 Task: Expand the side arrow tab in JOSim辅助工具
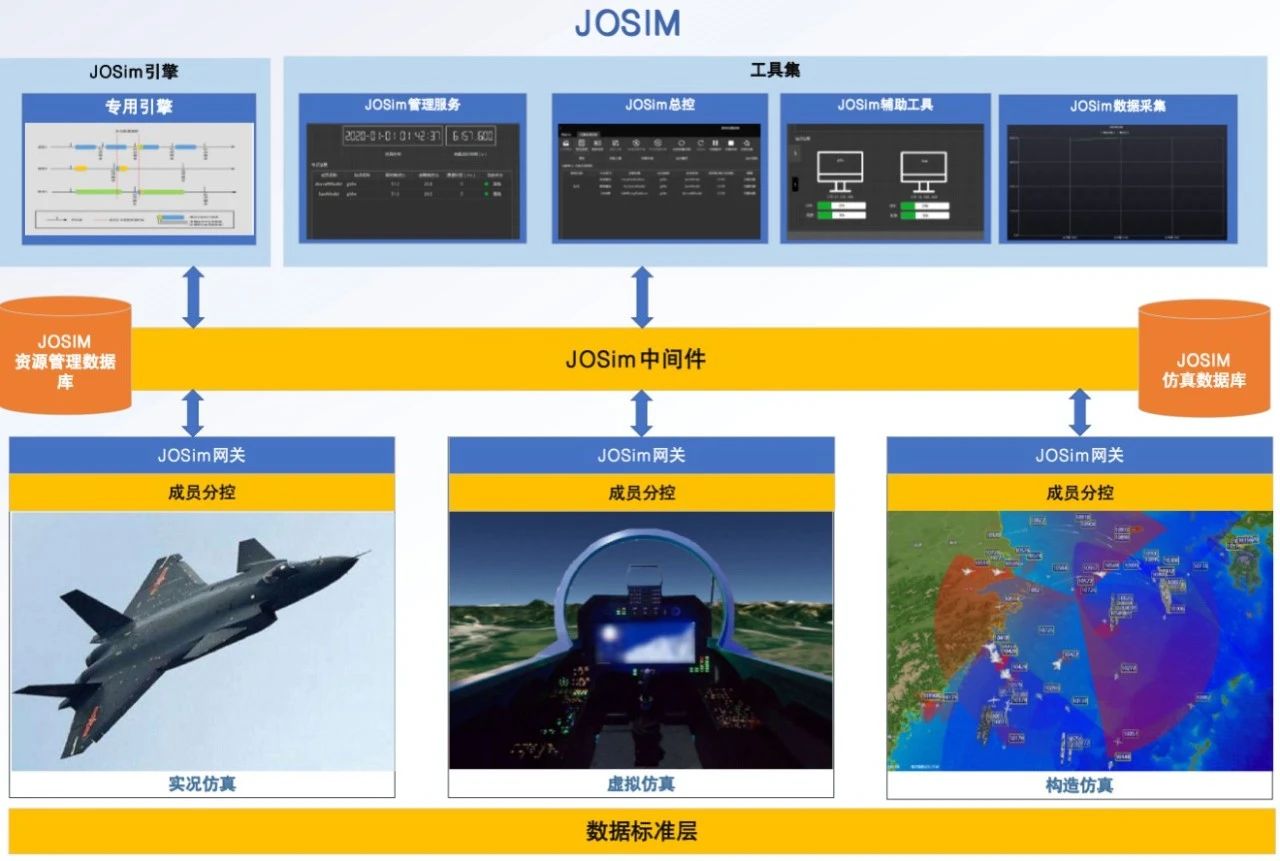coord(795,183)
